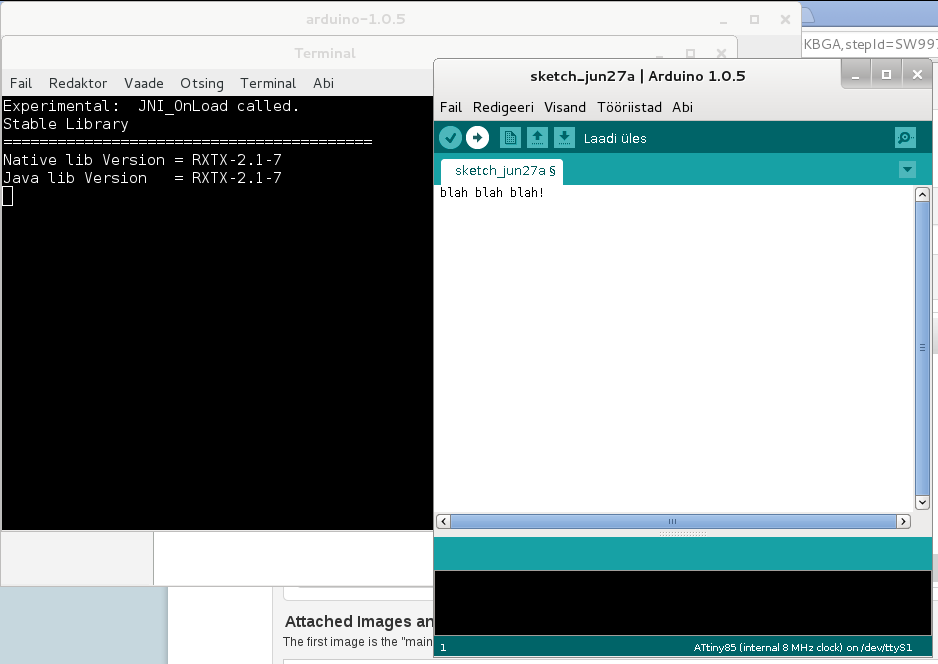This screenshot has width=938, height=664.
Task: Save the sketch using the Save icon
Action: coord(564,137)
